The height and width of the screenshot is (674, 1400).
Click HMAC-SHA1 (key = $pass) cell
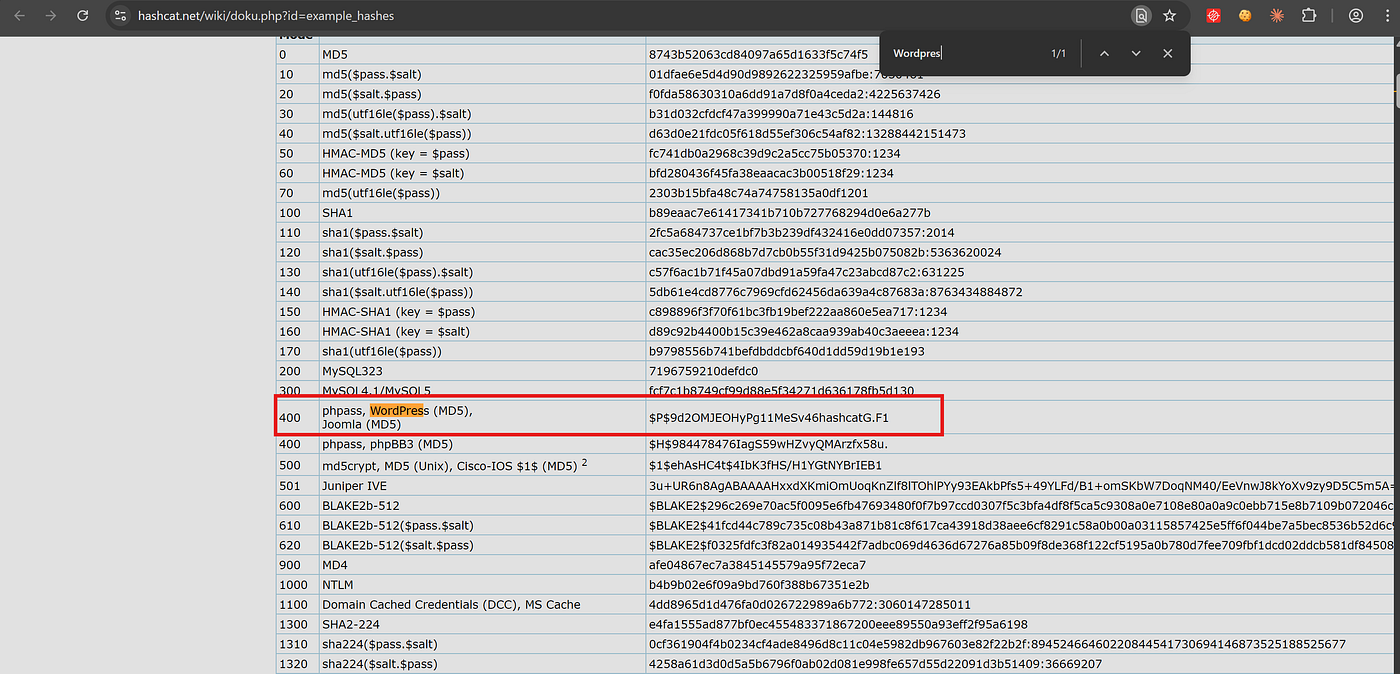tap(482, 312)
